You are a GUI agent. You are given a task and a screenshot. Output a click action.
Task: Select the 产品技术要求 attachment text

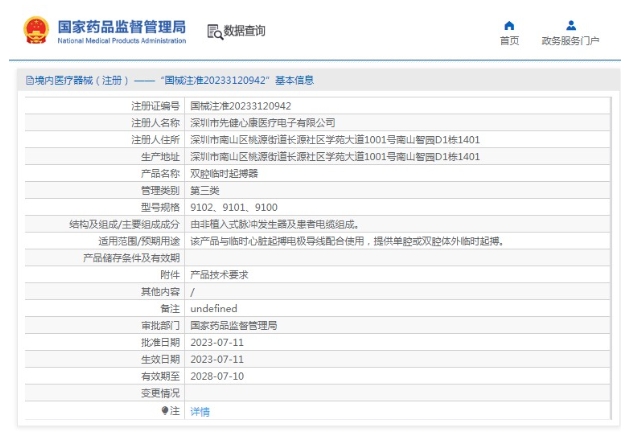pyautogui.click(x=219, y=274)
